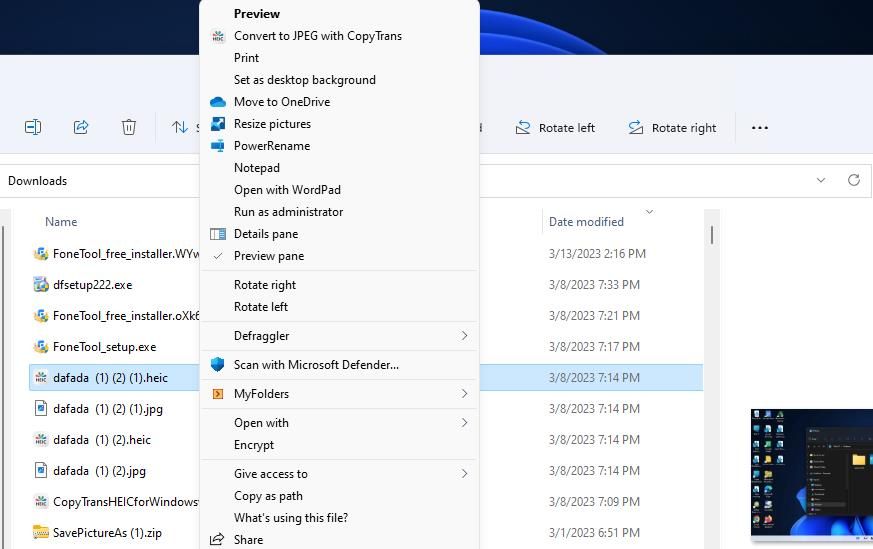Screen dimensions: 873x549
Task: Click the Rotate right toolbar button
Action: click(672, 128)
